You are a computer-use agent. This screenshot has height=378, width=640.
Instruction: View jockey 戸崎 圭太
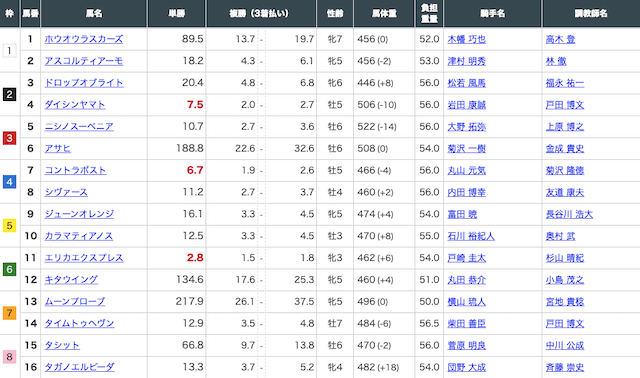[467, 258]
